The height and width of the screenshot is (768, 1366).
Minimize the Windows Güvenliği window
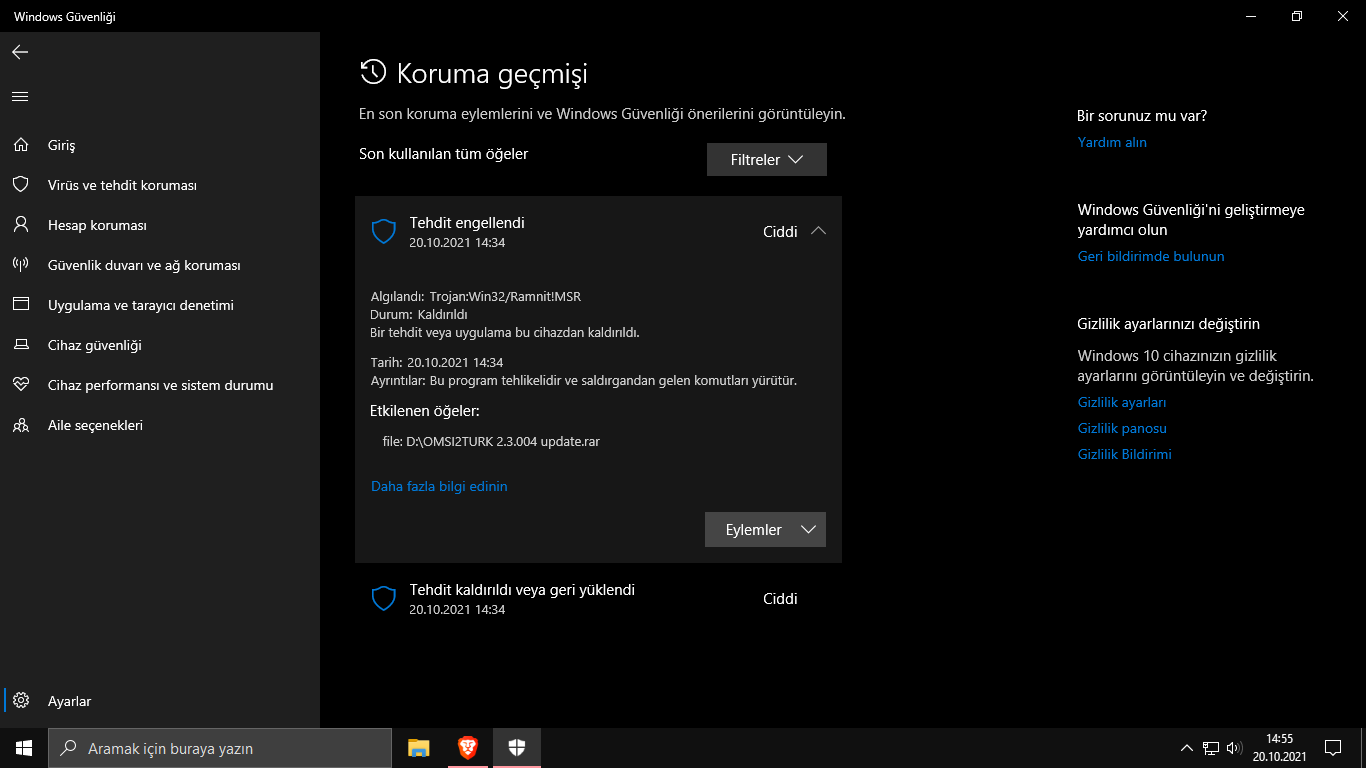1251,16
